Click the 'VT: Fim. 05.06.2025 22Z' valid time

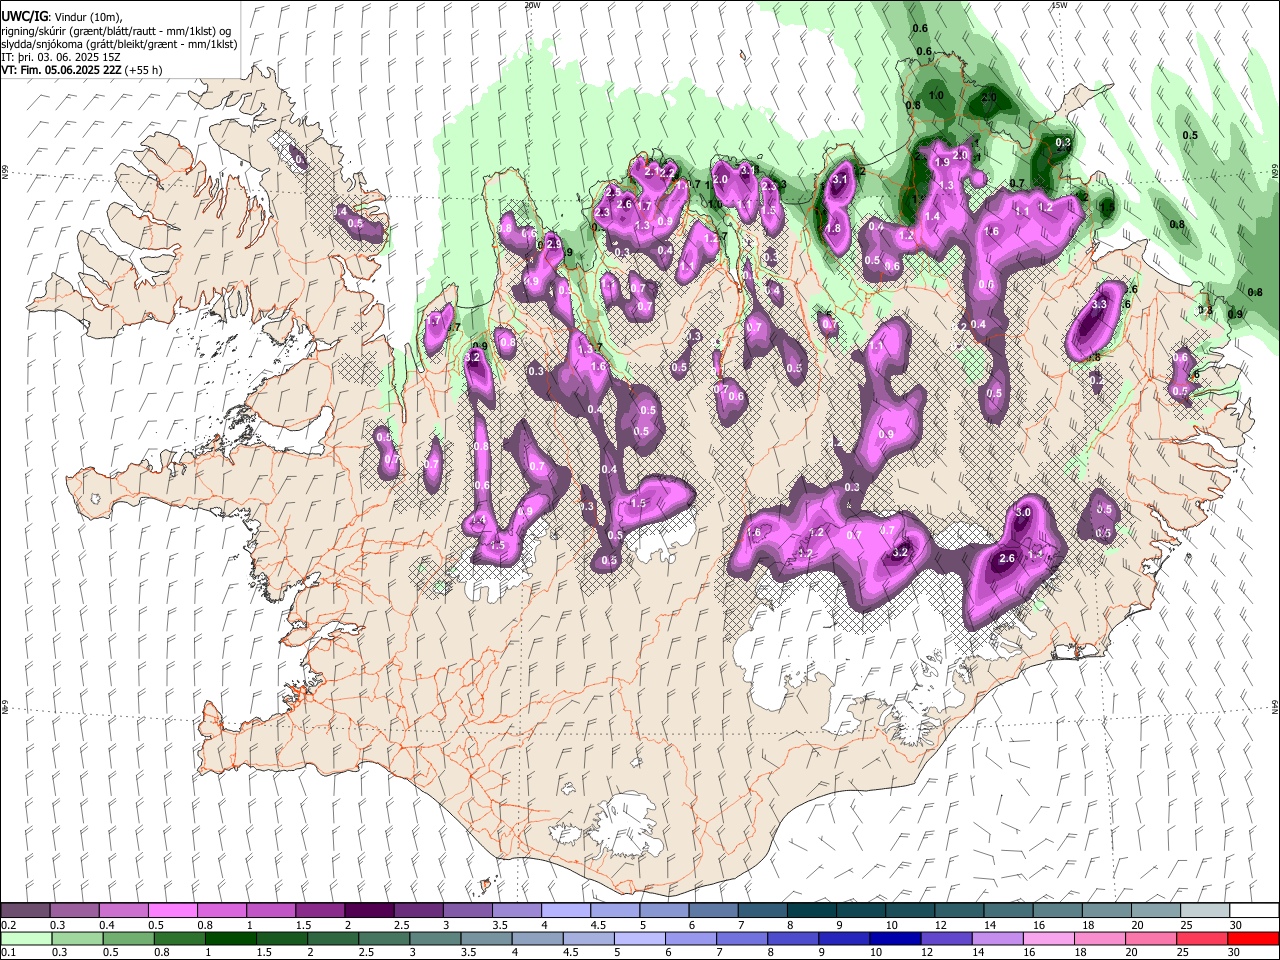[62, 70]
